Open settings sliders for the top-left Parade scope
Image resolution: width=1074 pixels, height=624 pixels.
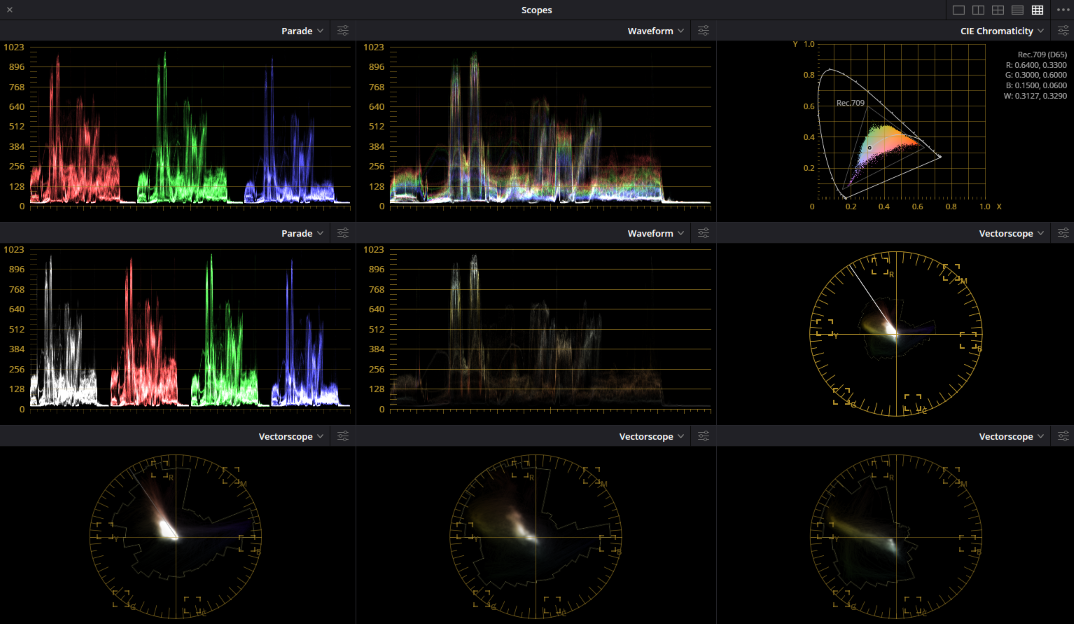click(342, 30)
